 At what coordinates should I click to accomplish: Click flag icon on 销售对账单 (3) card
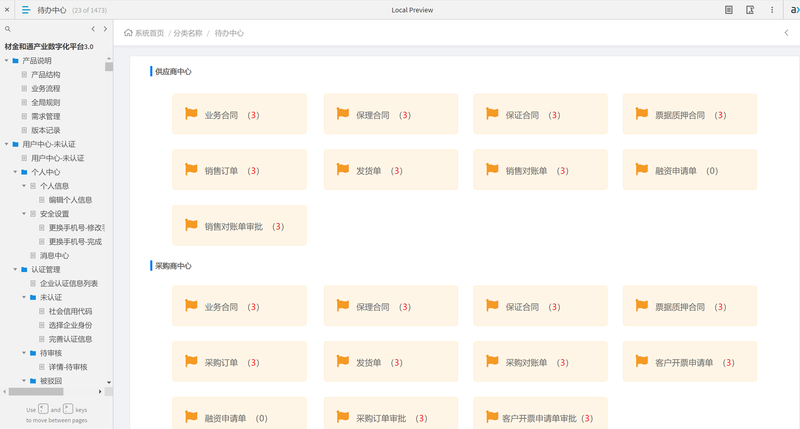(492, 169)
